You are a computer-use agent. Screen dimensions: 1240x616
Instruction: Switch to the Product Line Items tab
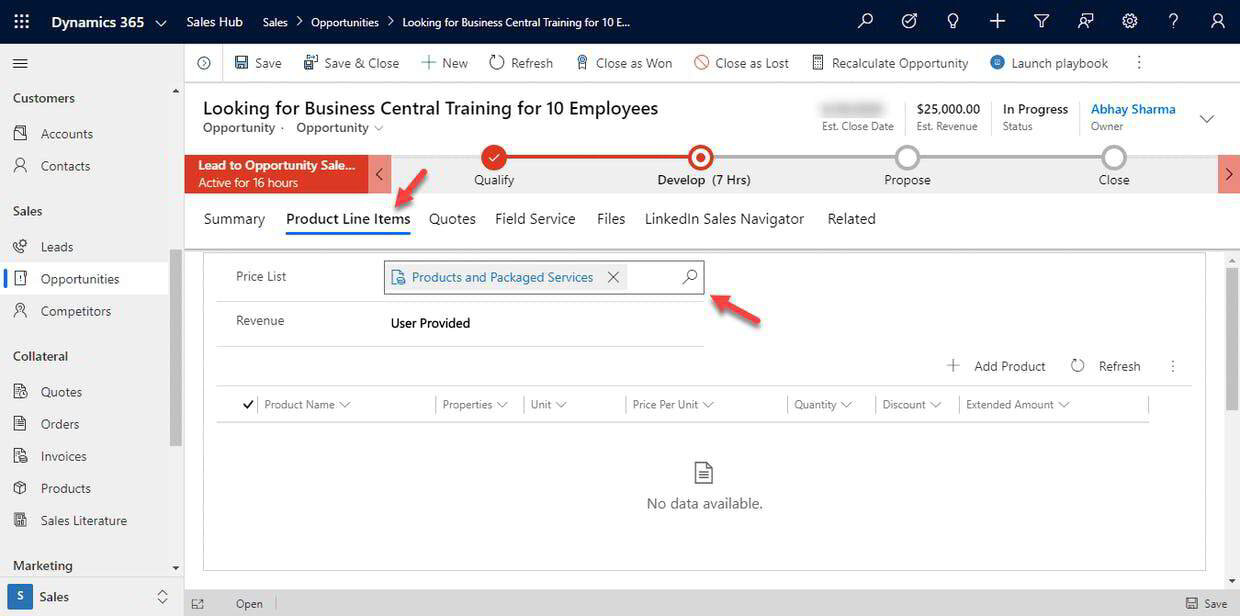pos(348,219)
